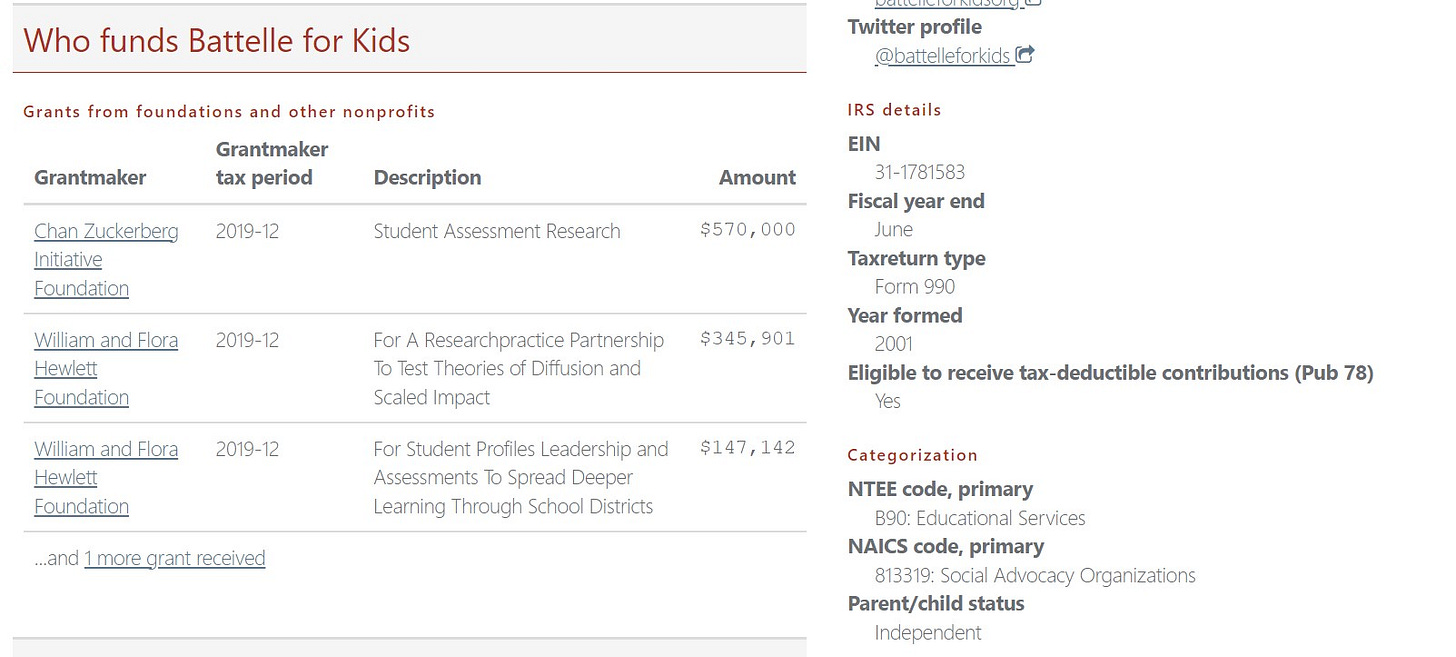Click the $147,142 grant amount
1456x657 pixels.
point(747,448)
